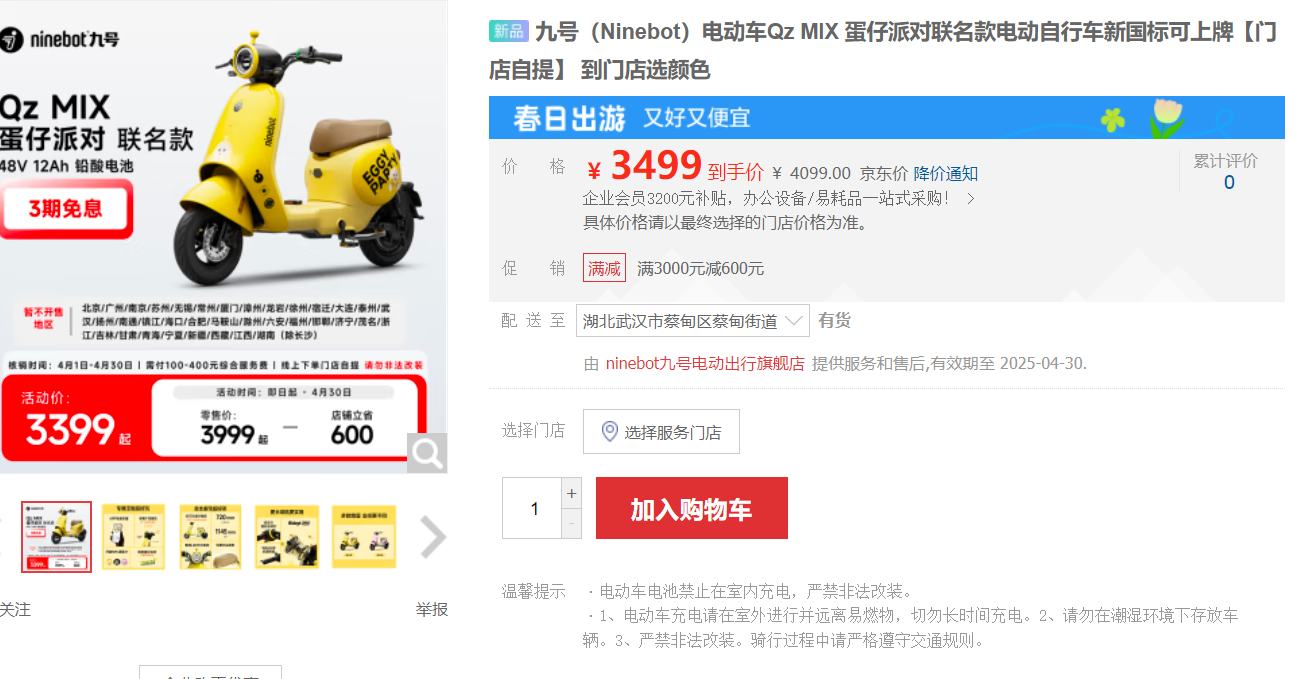Click the magnifier icon on product image
This screenshot has width=1297, height=679.
(427, 453)
